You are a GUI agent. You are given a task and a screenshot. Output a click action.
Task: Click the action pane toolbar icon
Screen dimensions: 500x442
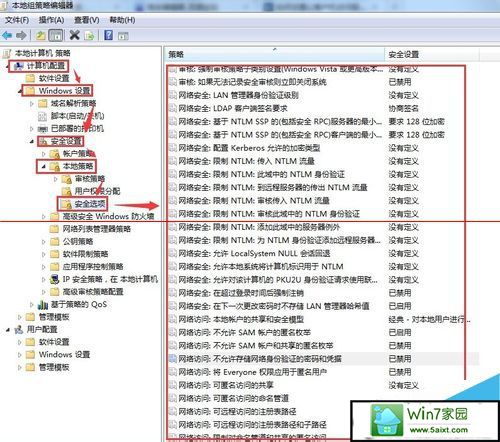(123, 36)
